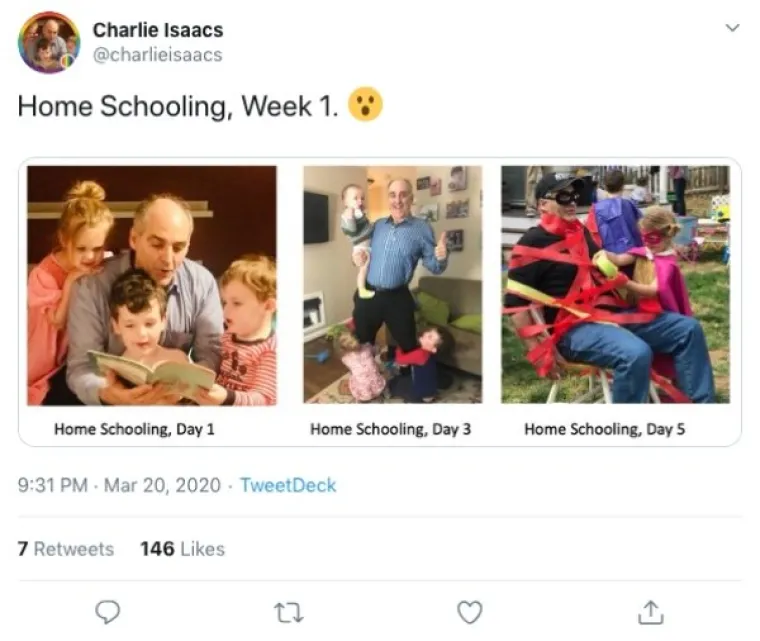Click the reply speech bubble icon
This screenshot has height=641, width=760.
[x=108, y=610]
